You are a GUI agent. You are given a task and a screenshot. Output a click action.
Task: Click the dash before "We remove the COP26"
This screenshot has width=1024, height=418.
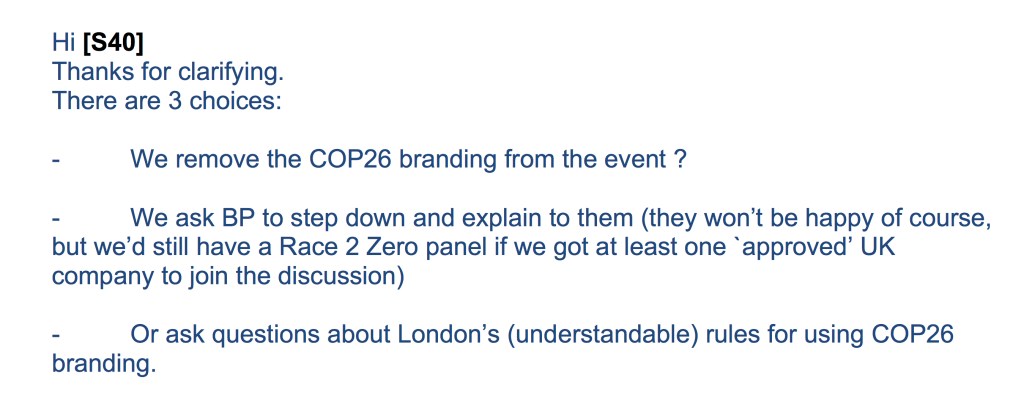point(56,159)
